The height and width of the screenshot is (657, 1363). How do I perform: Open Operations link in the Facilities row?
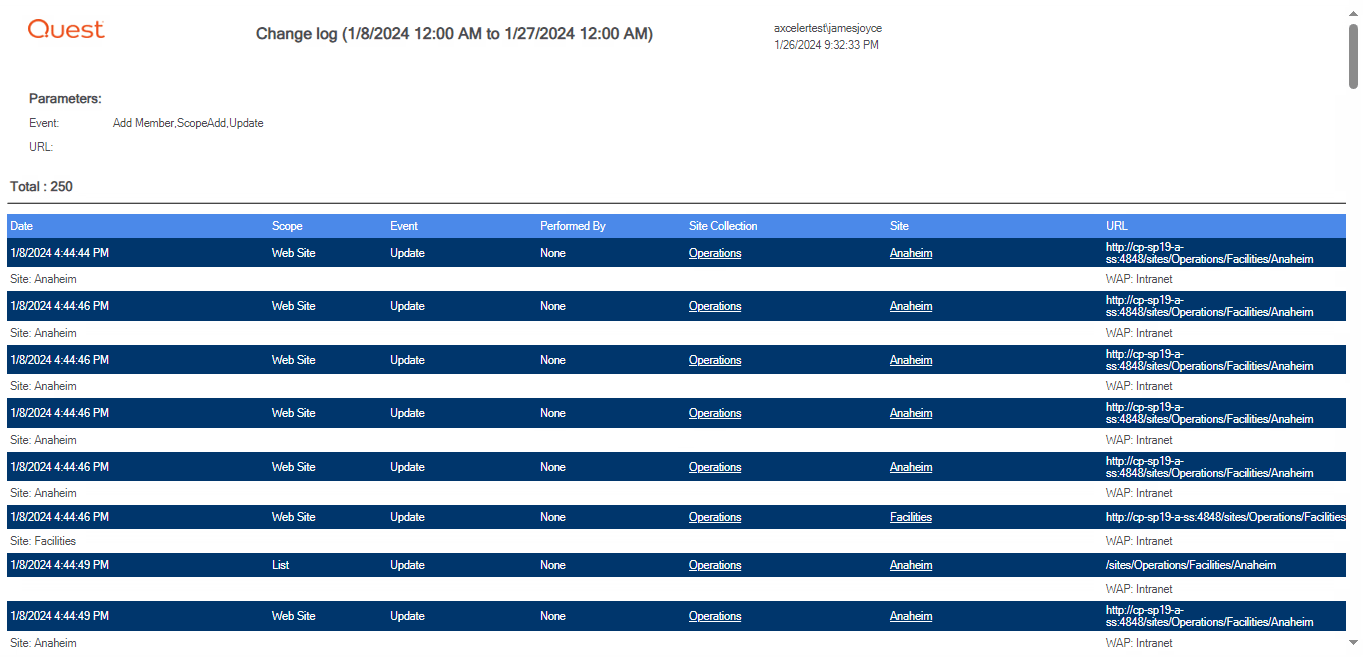[715, 517]
